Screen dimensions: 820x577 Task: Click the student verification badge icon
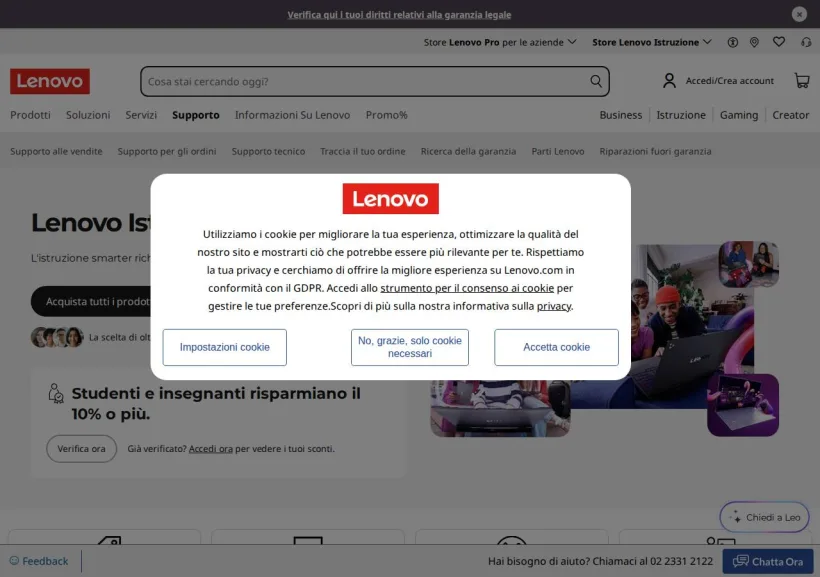tap(55, 393)
